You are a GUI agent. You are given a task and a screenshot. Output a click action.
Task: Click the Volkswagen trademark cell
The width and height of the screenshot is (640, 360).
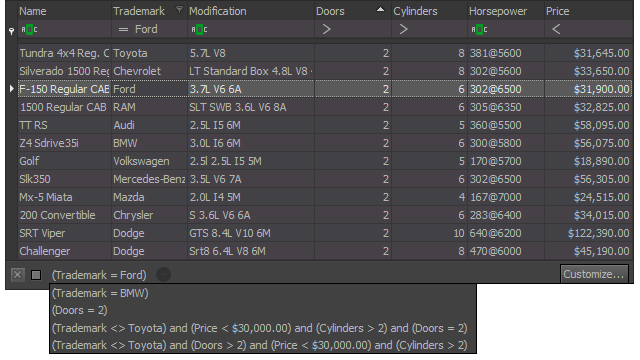tap(149, 161)
